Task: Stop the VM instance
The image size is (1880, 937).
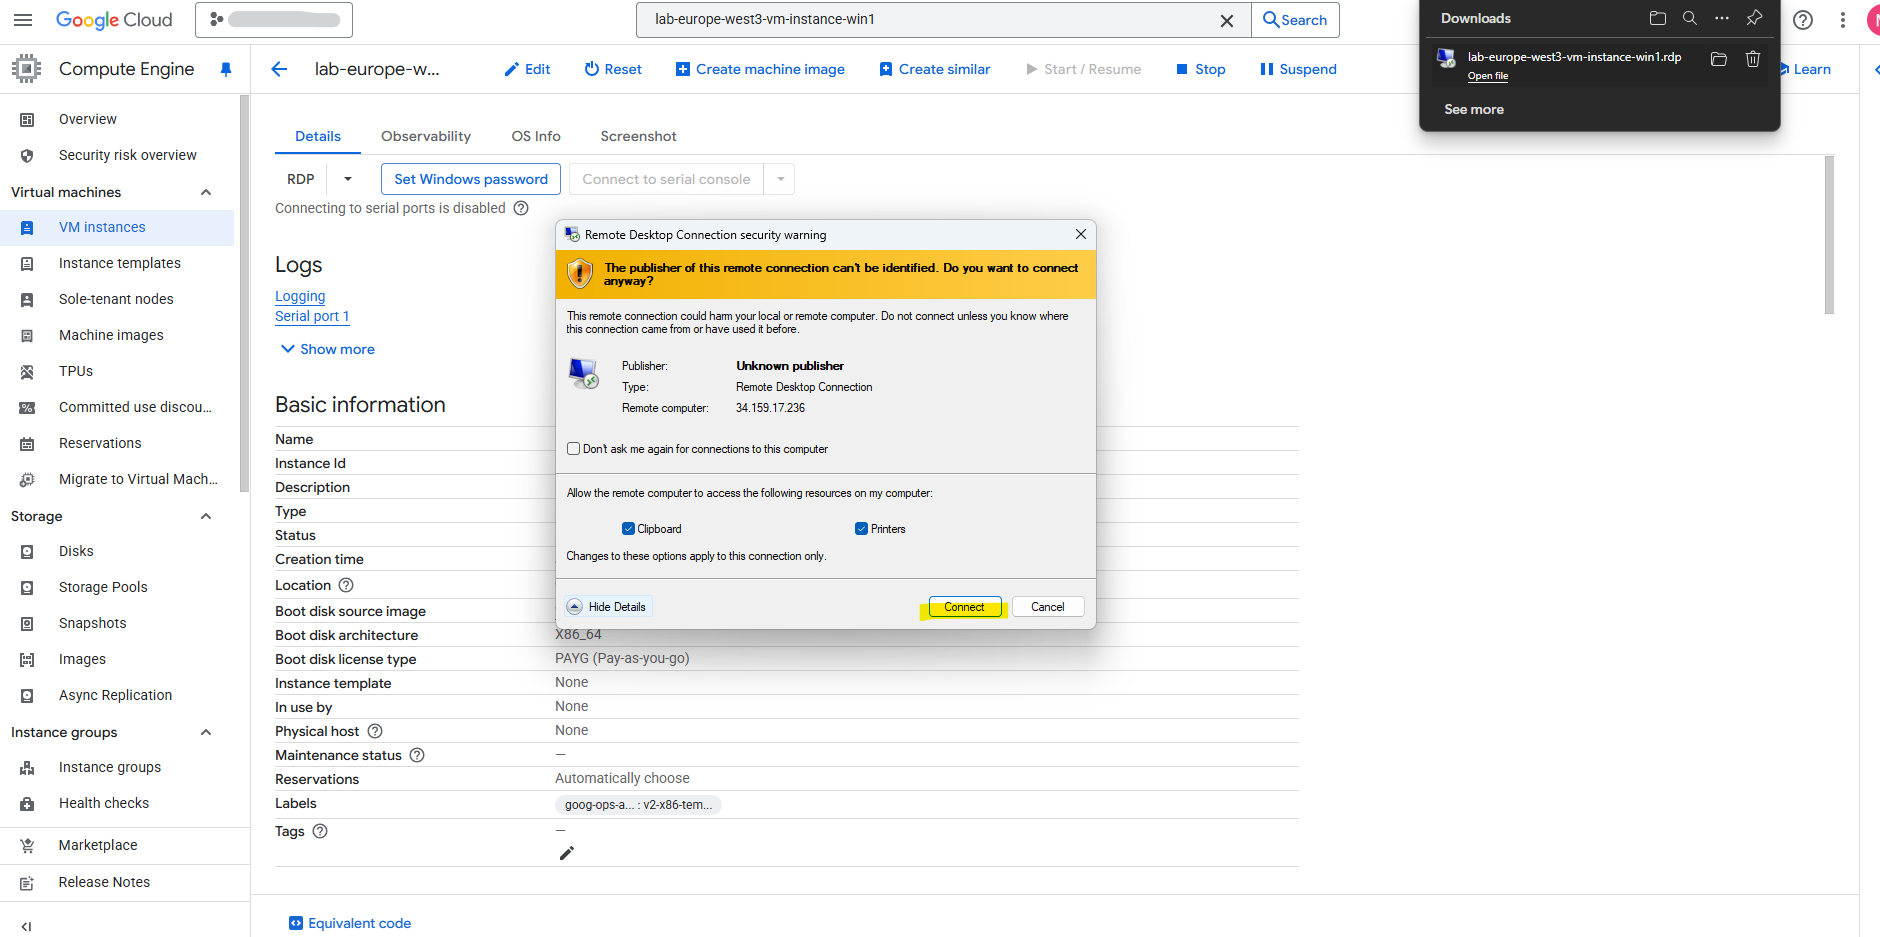Action: (x=1200, y=69)
